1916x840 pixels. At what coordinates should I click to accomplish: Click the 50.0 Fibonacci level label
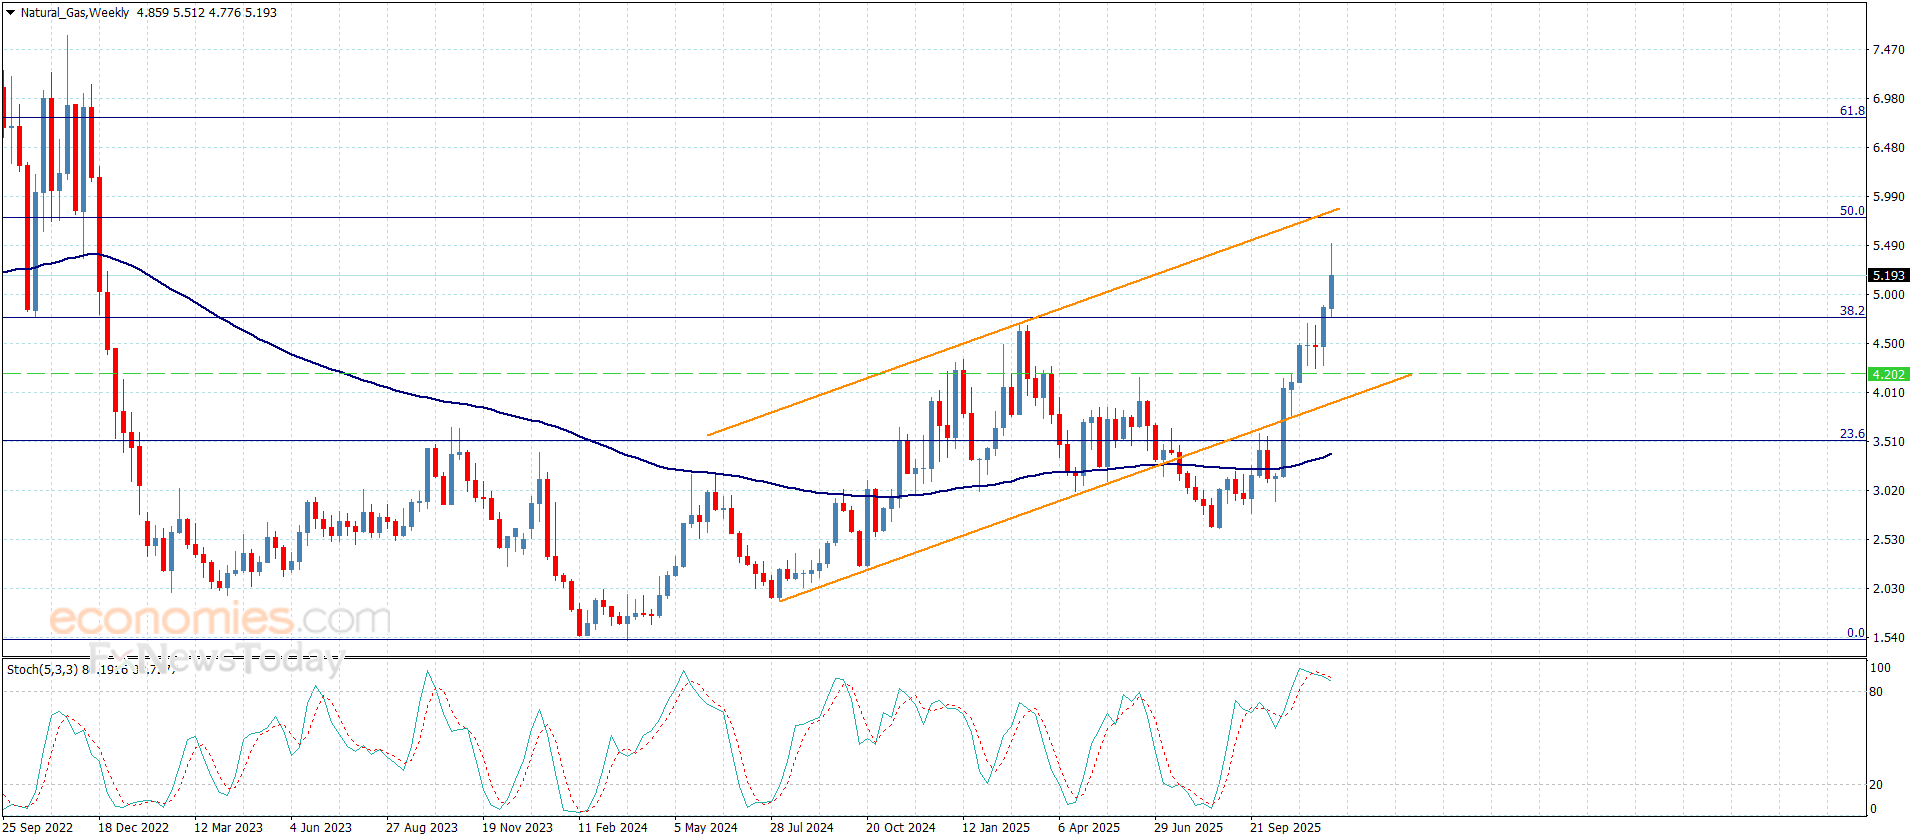(1851, 211)
